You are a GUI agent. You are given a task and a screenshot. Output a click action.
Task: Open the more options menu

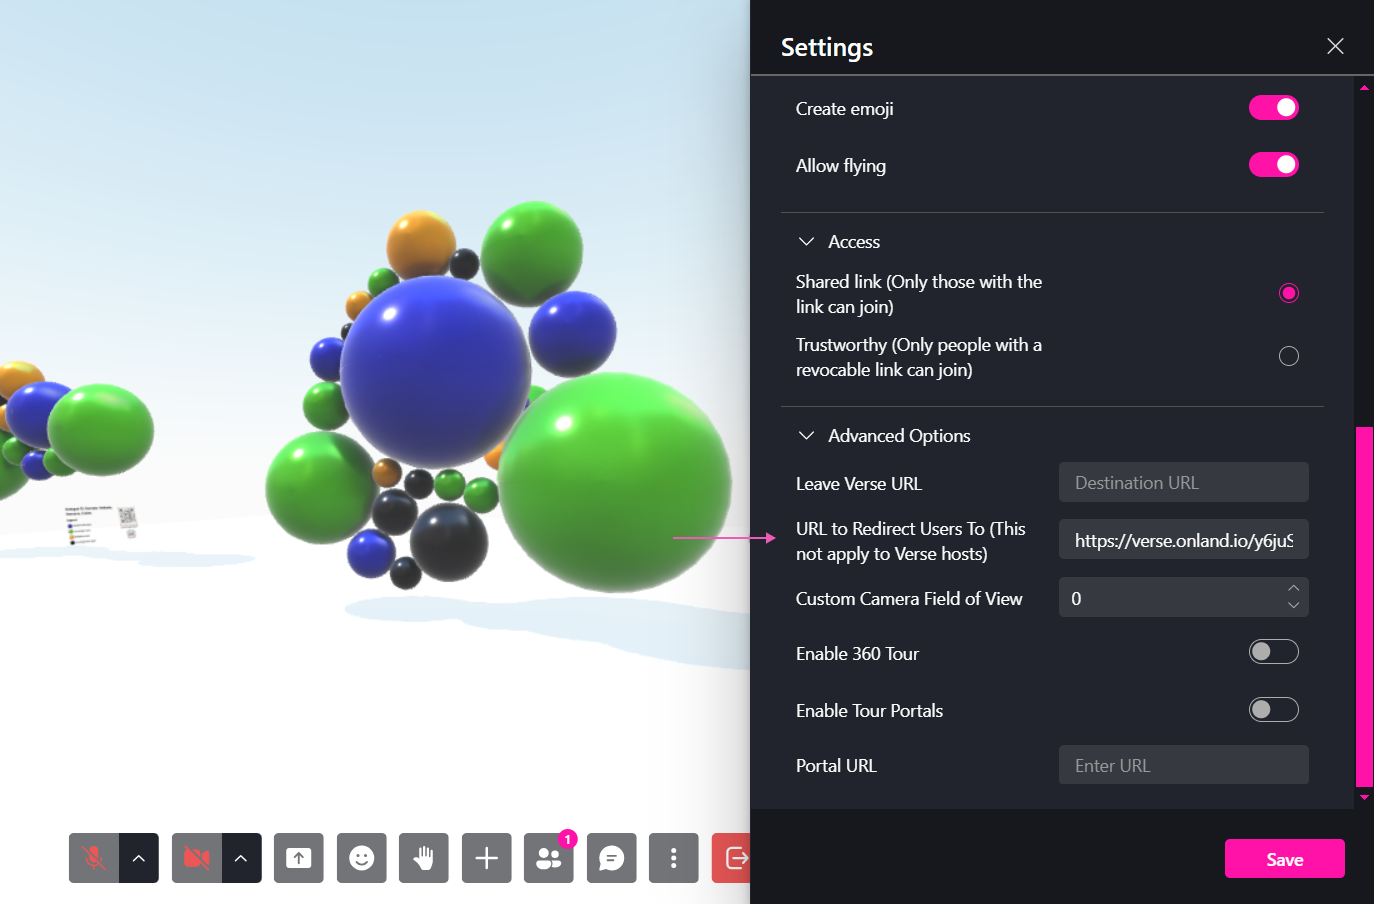point(673,858)
